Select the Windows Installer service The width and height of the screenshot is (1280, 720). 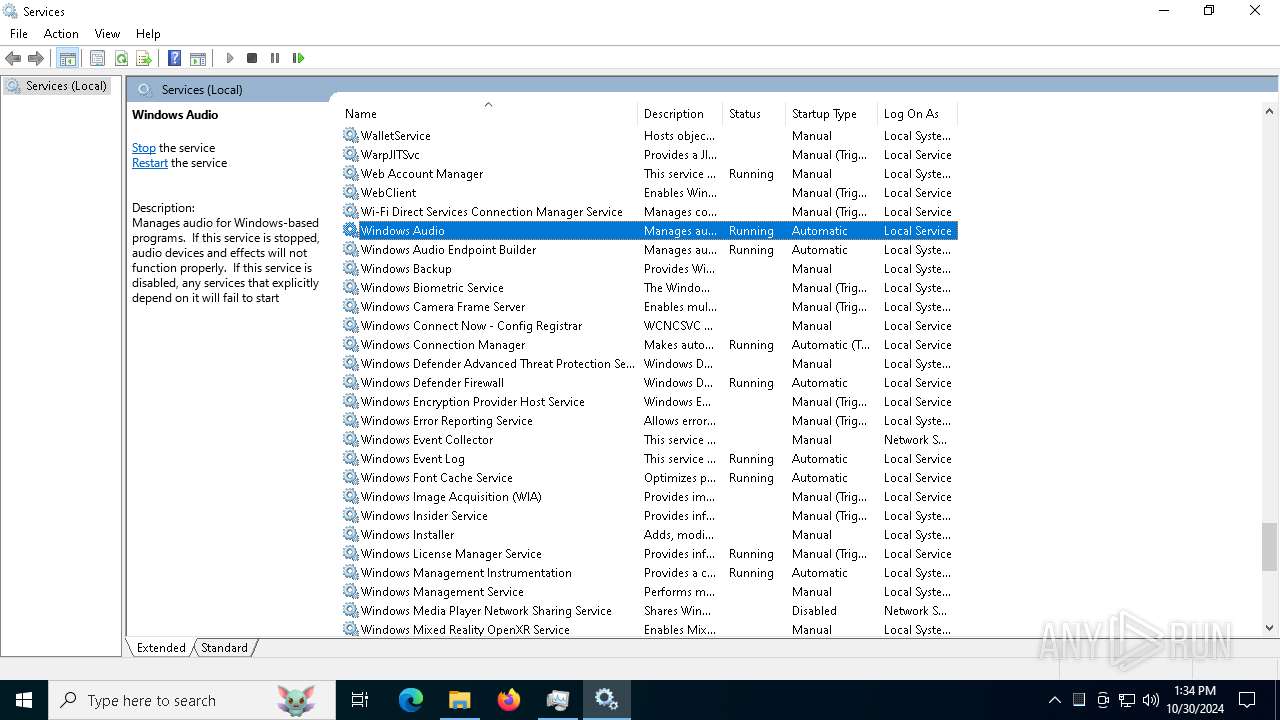point(649,535)
